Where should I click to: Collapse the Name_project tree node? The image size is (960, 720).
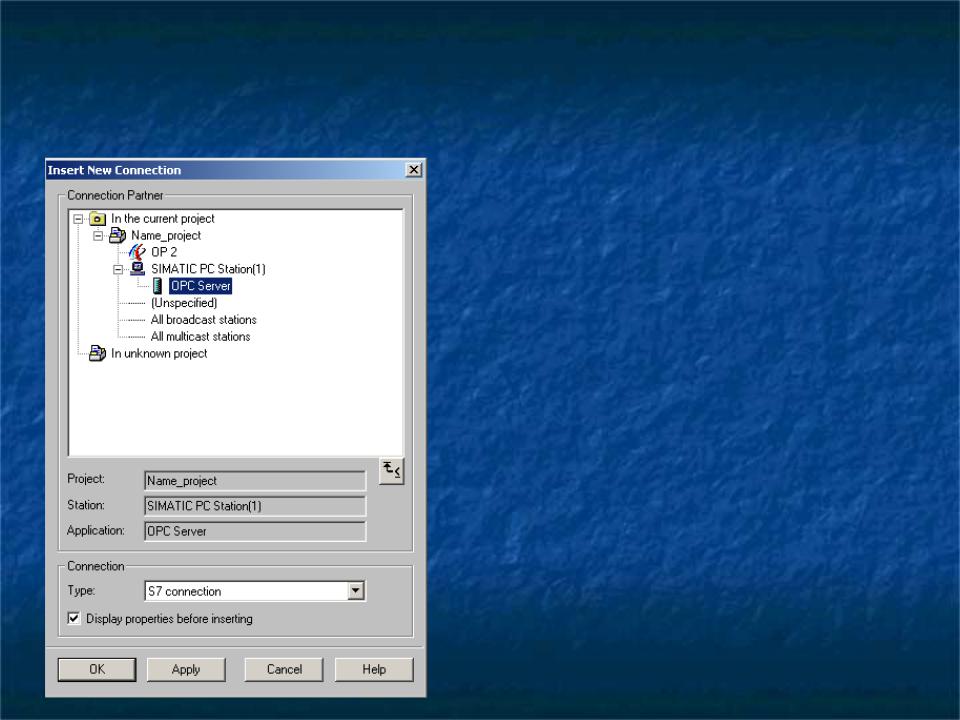click(x=98, y=236)
